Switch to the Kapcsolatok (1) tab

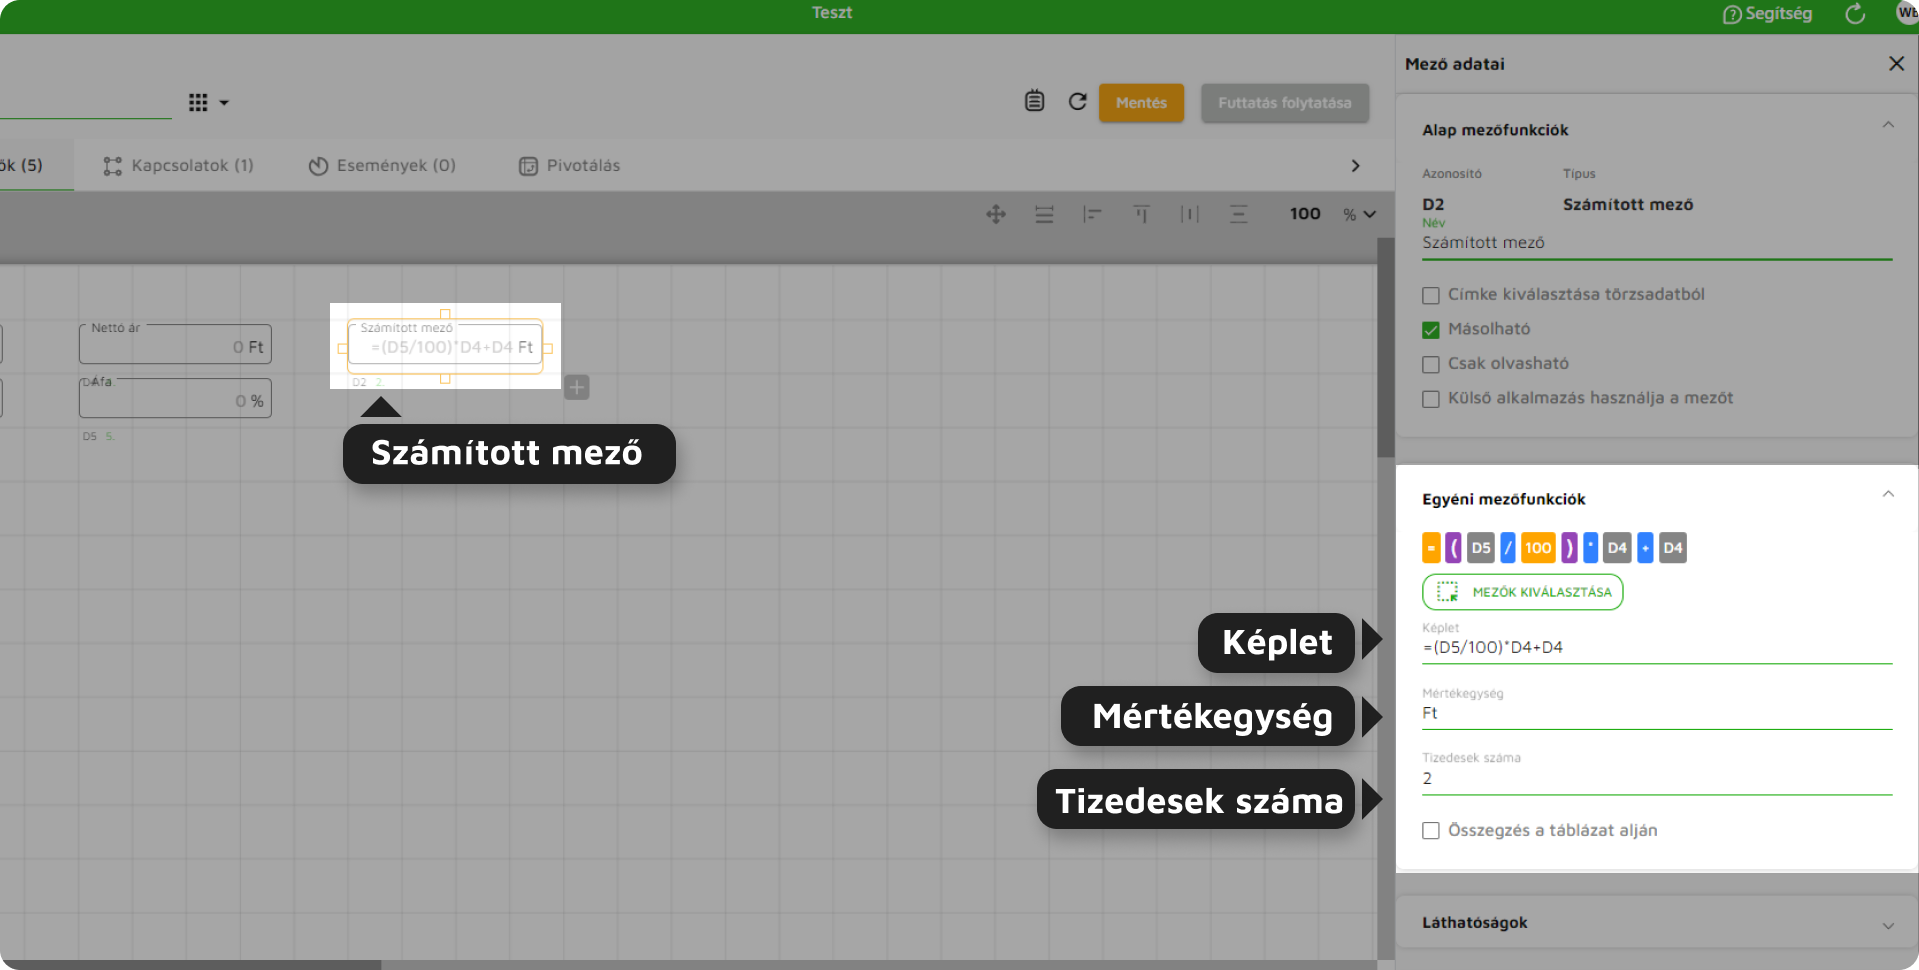tap(179, 165)
